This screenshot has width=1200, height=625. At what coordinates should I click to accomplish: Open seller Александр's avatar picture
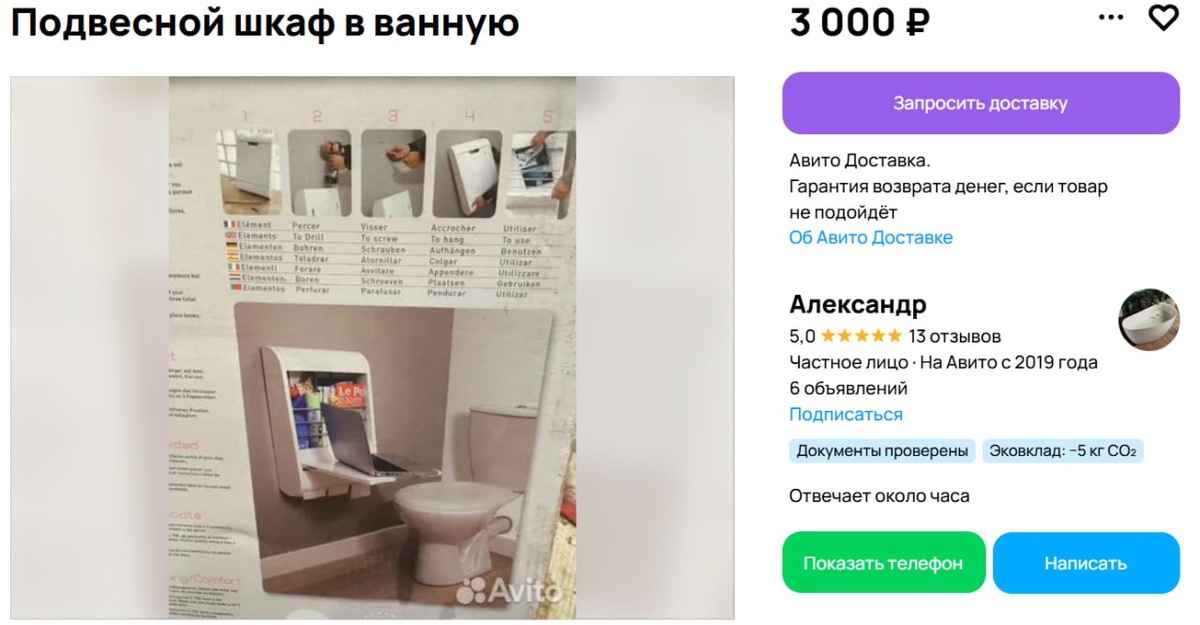tap(1149, 320)
